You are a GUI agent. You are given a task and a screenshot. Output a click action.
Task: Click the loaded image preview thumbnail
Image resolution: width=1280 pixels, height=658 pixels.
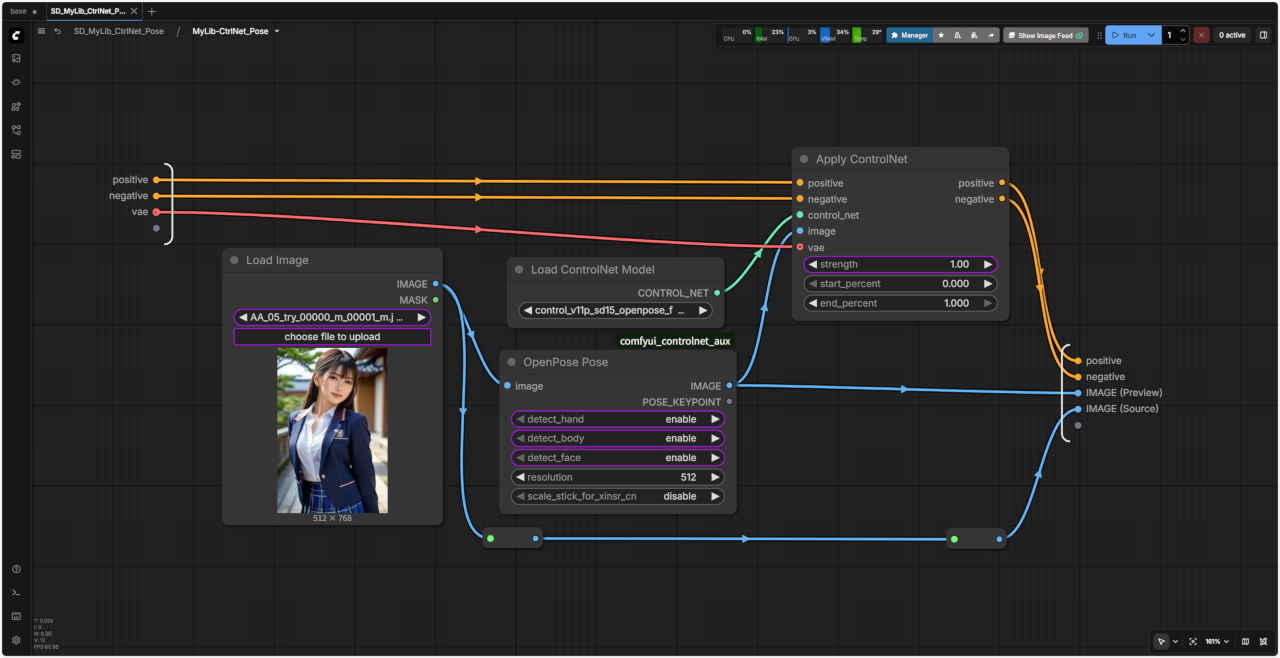tap(332, 430)
